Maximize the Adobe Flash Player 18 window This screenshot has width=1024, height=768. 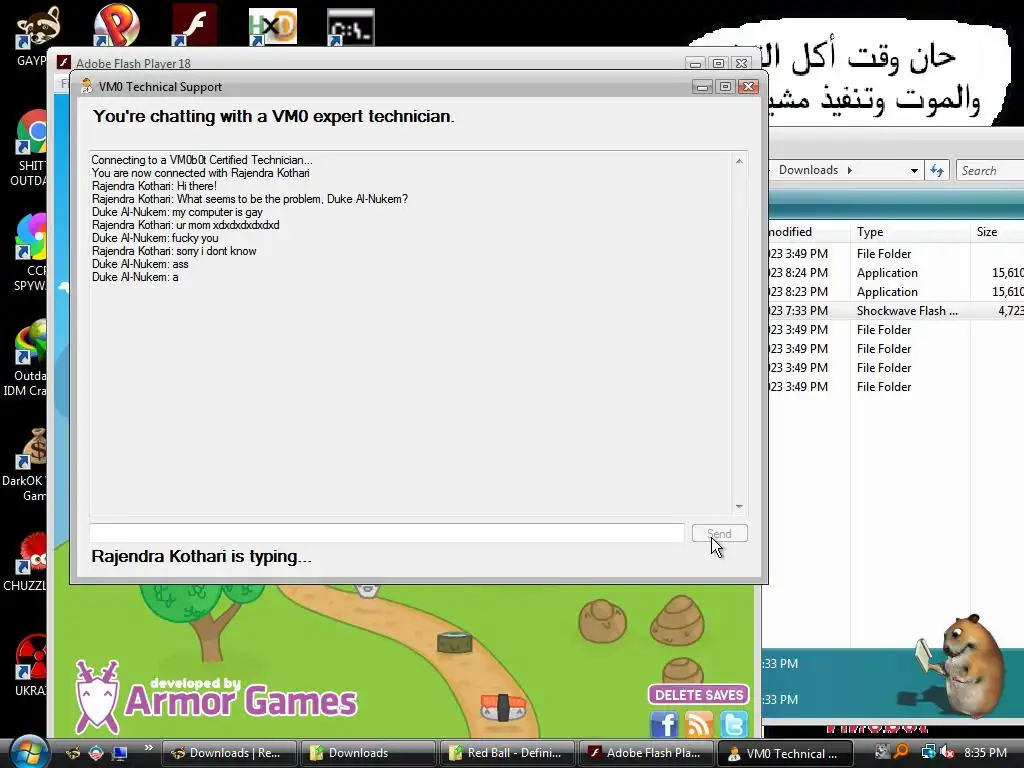point(718,63)
